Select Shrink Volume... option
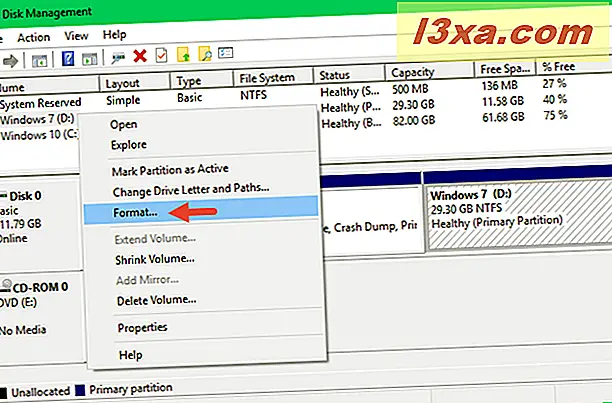The image size is (612, 403). [155, 259]
